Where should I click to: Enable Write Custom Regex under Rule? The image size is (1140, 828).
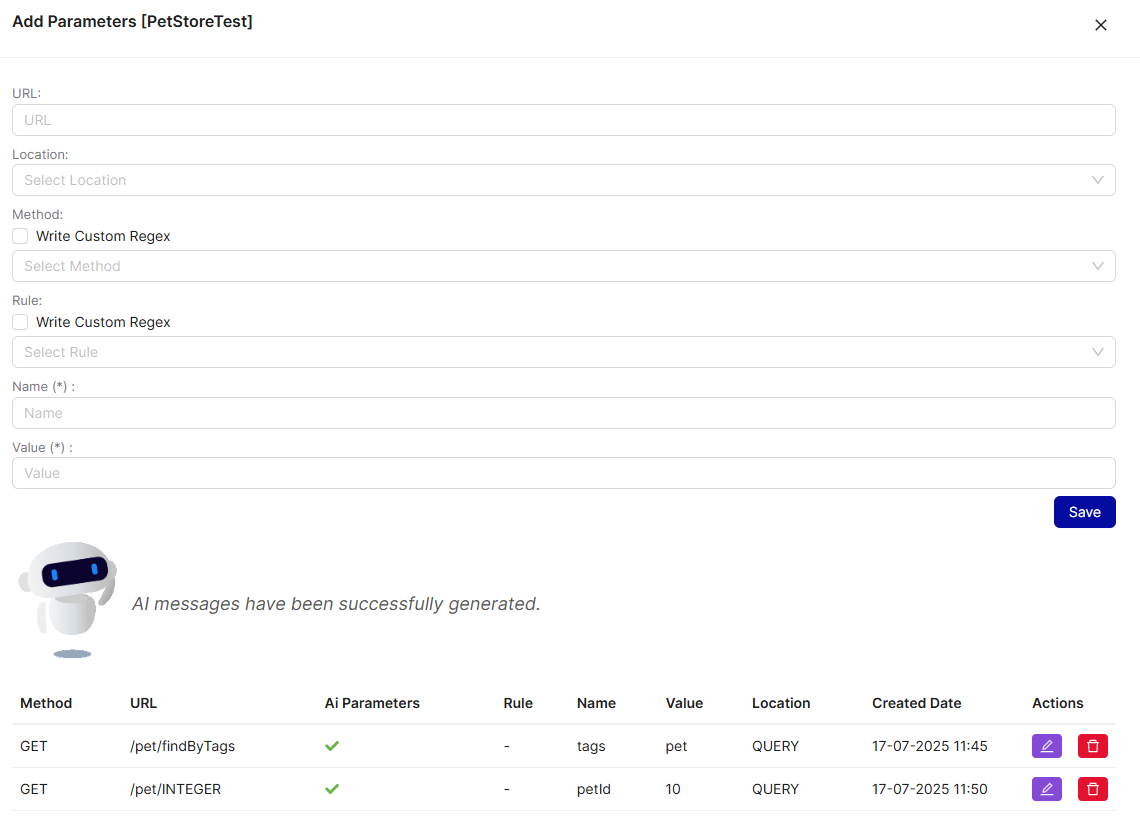pos(20,322)
